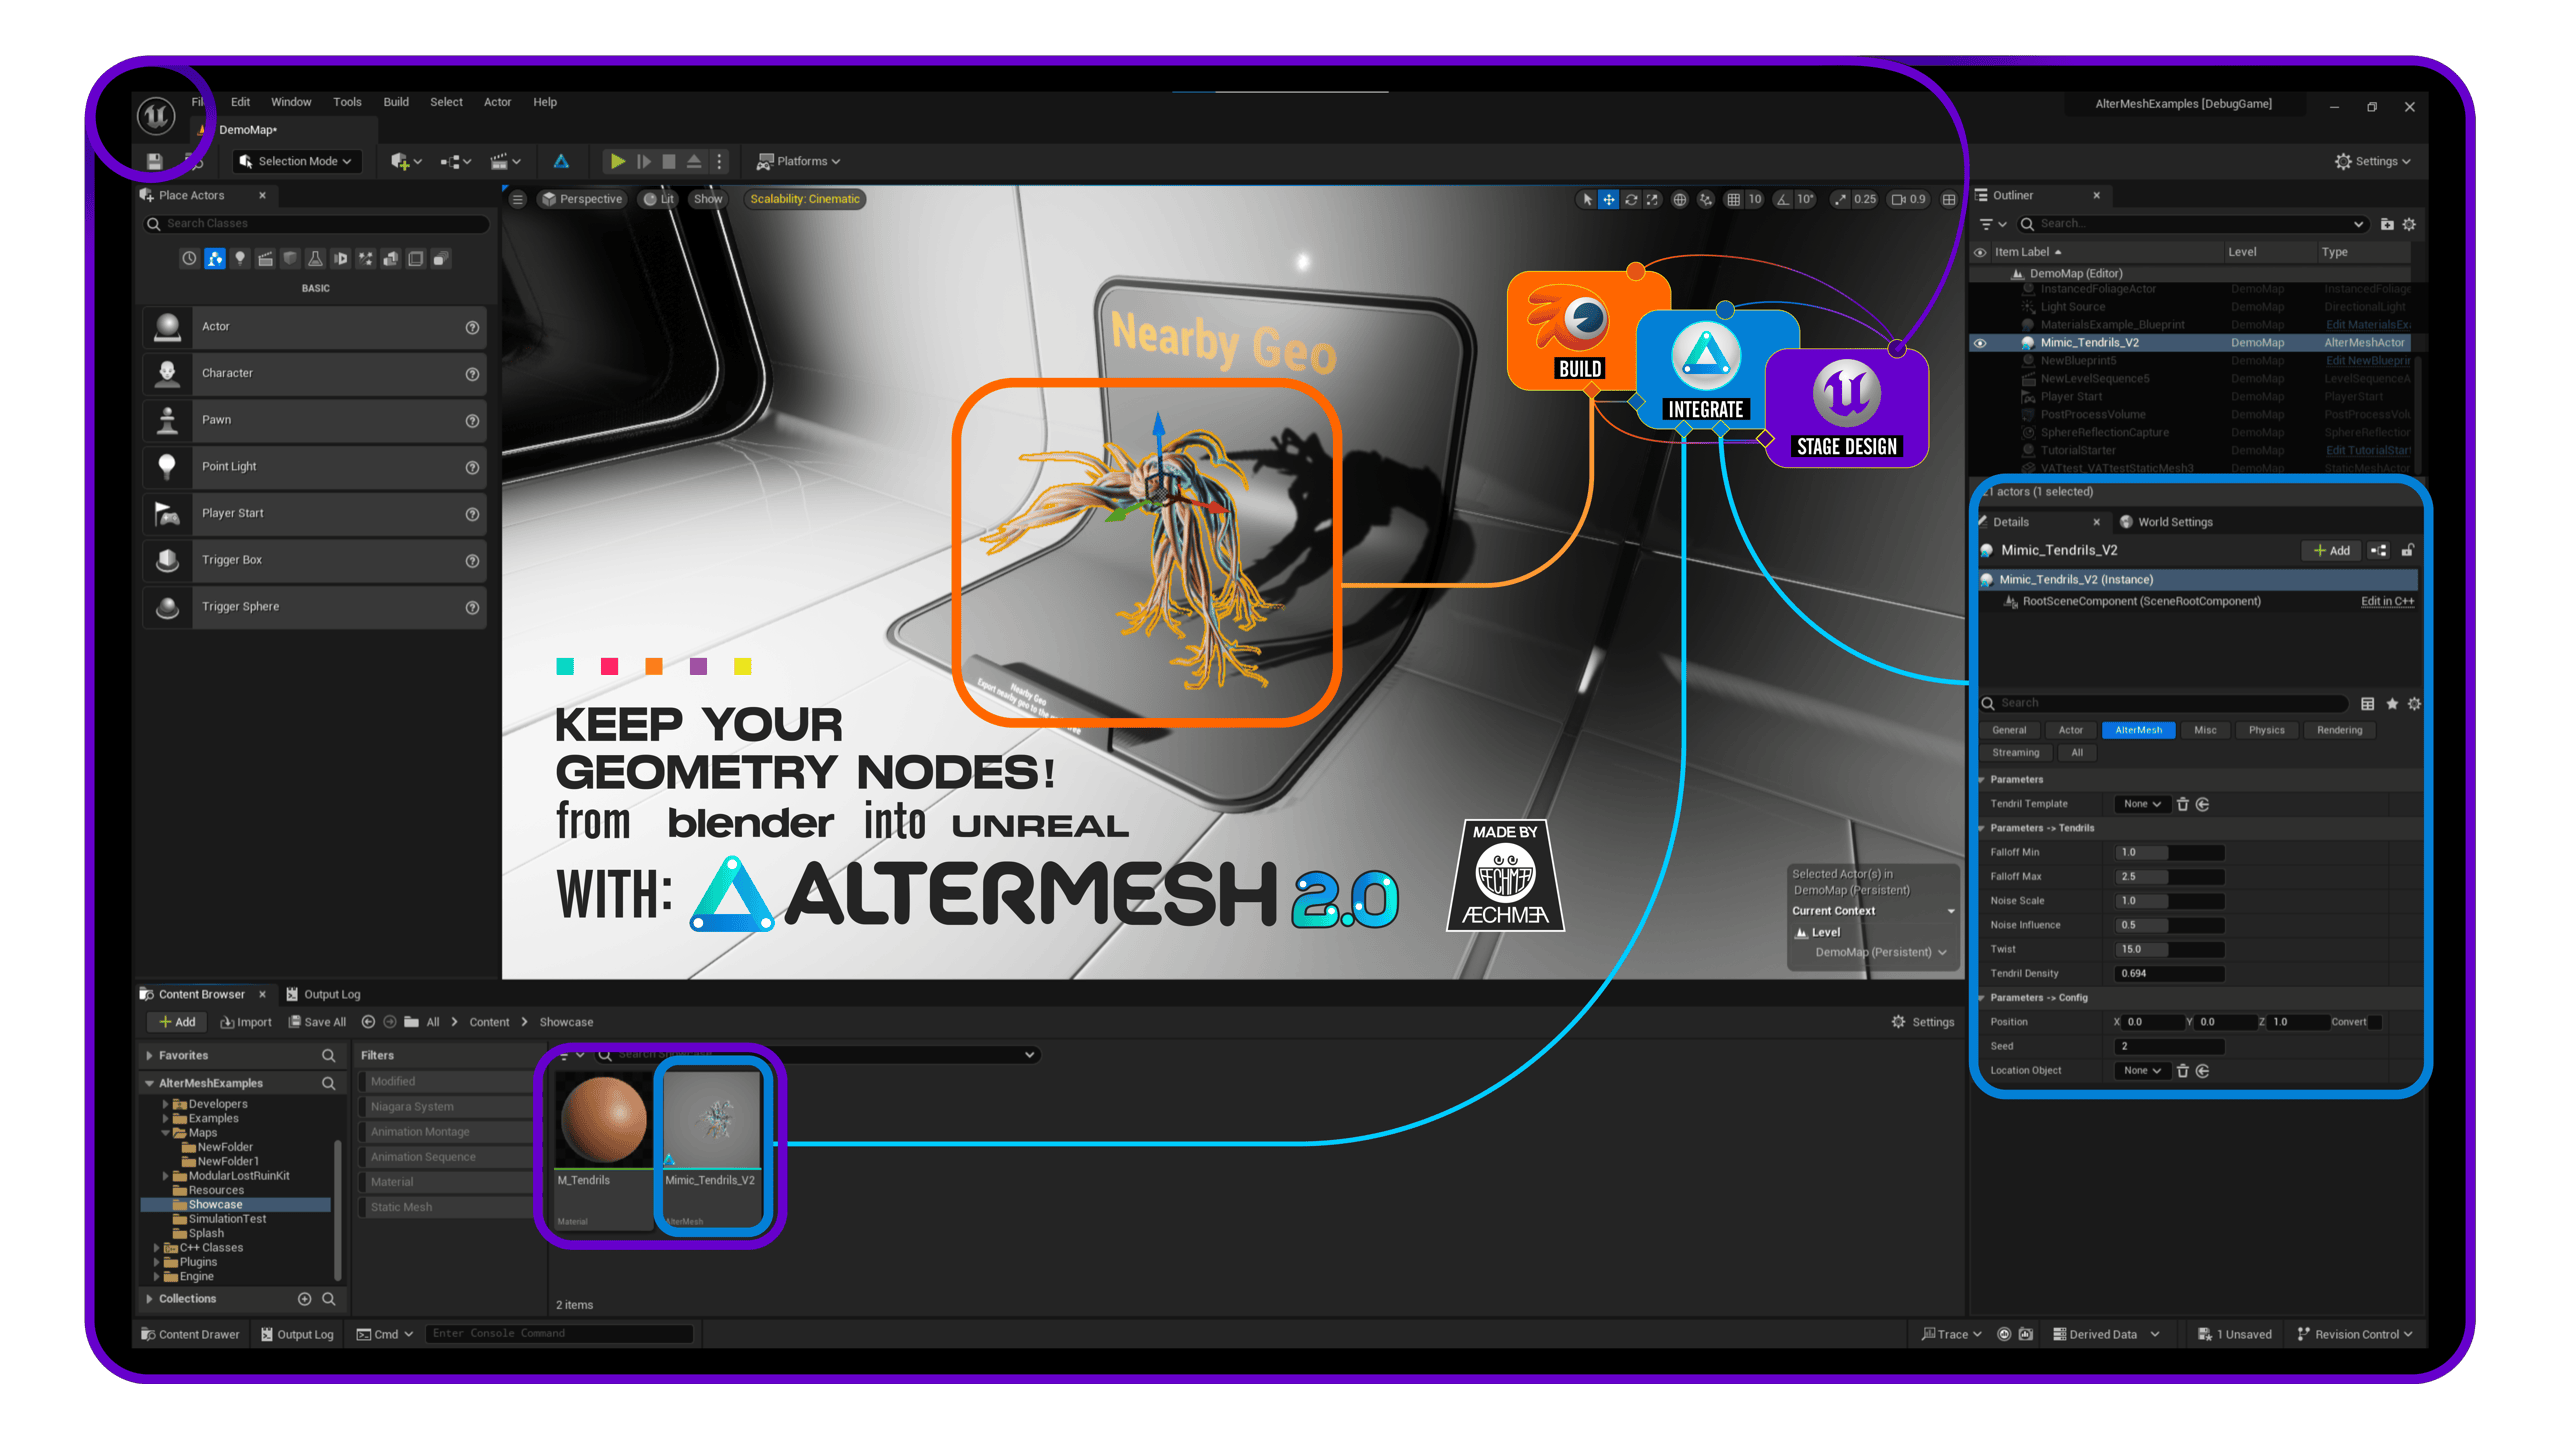2560x1440 pixels.
Task: Click the Eject button in the play toolbar
Action: [694, 161]
